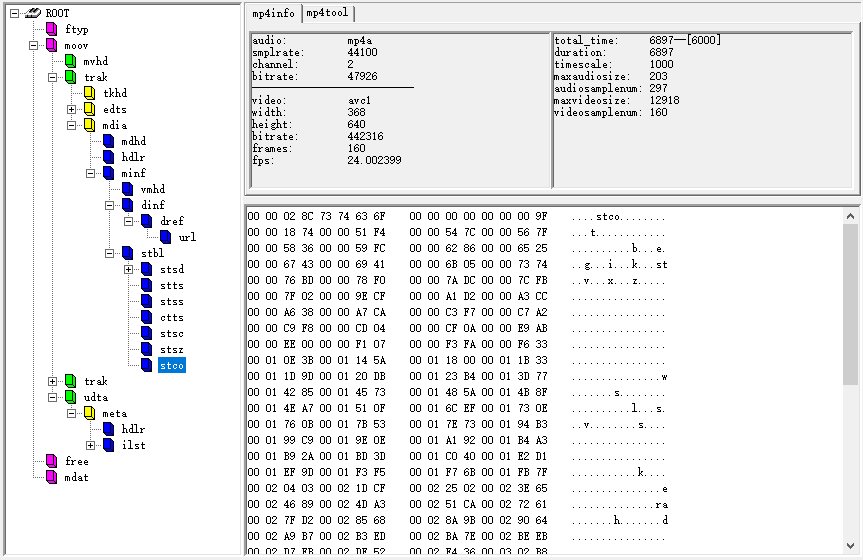
Task: Open the mp4tool tab
Action: [327, 13]
